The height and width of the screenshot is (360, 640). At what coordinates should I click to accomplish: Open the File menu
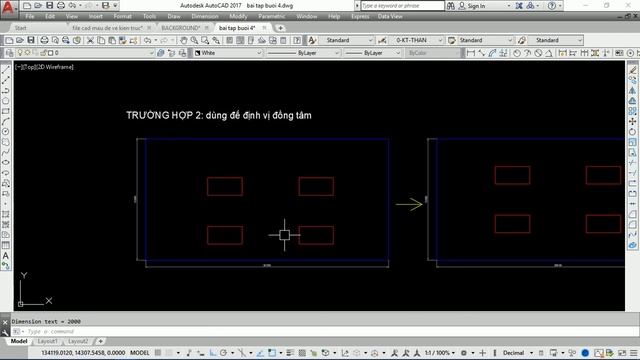[x=30, y=16]
